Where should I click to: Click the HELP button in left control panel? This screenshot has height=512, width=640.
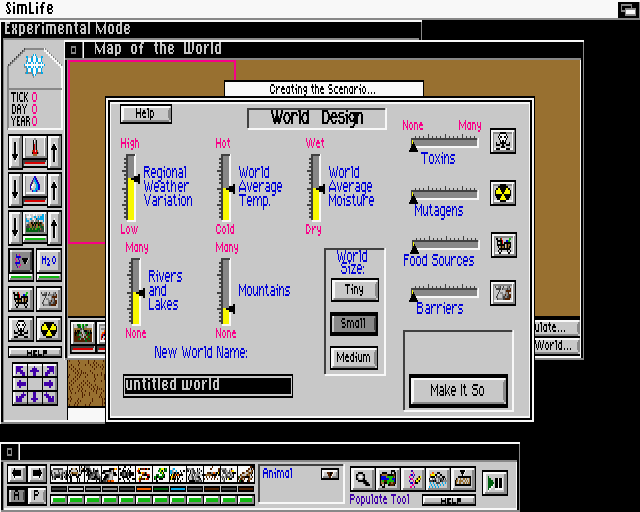(35, 352)
